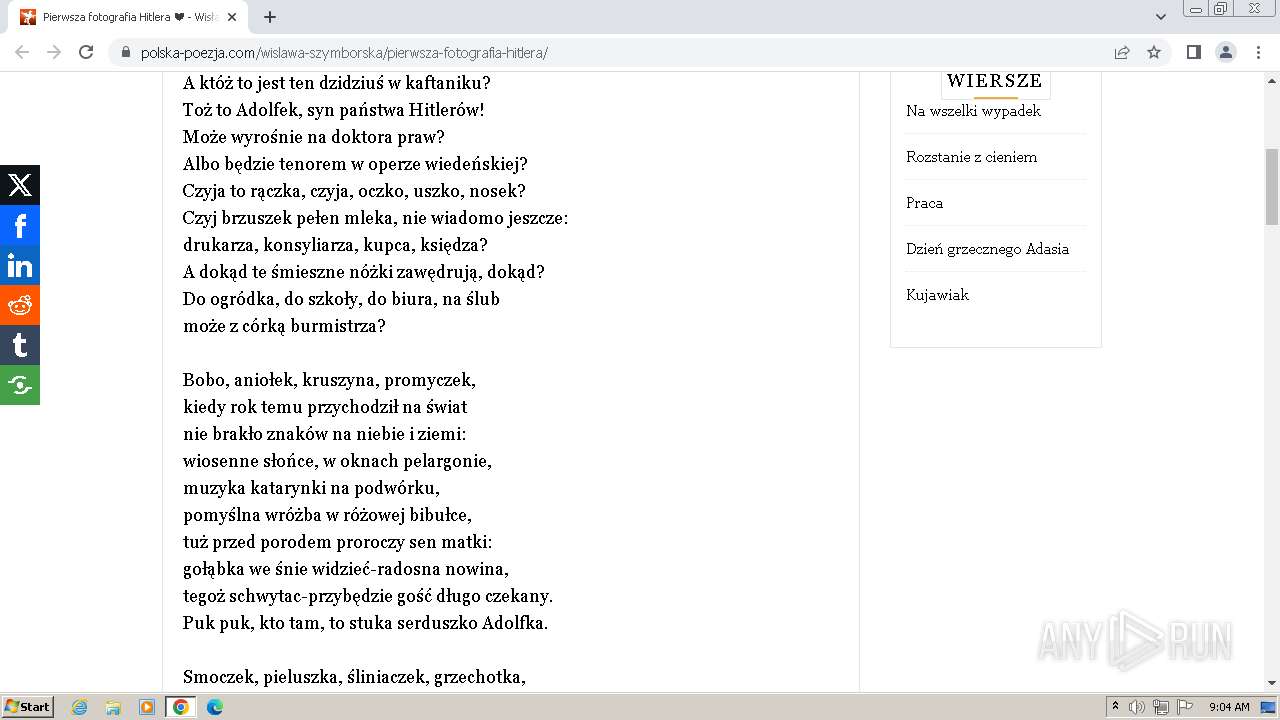Viewport: 1280px width, 720px height.
Task: Click scrollbar down arrow
Action: coord(1272,683)
